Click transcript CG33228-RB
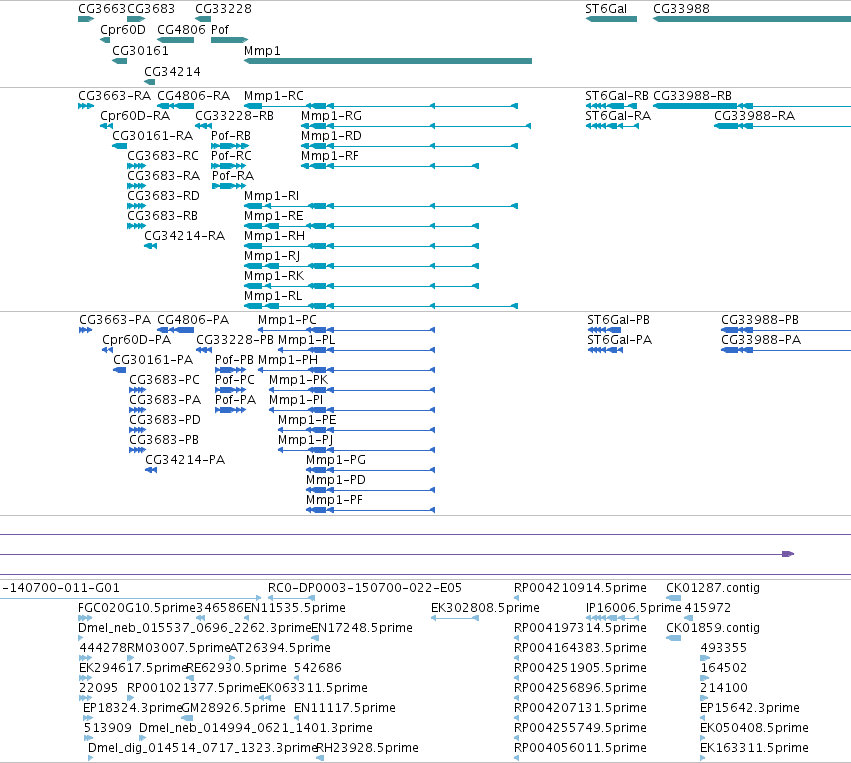 204,126
